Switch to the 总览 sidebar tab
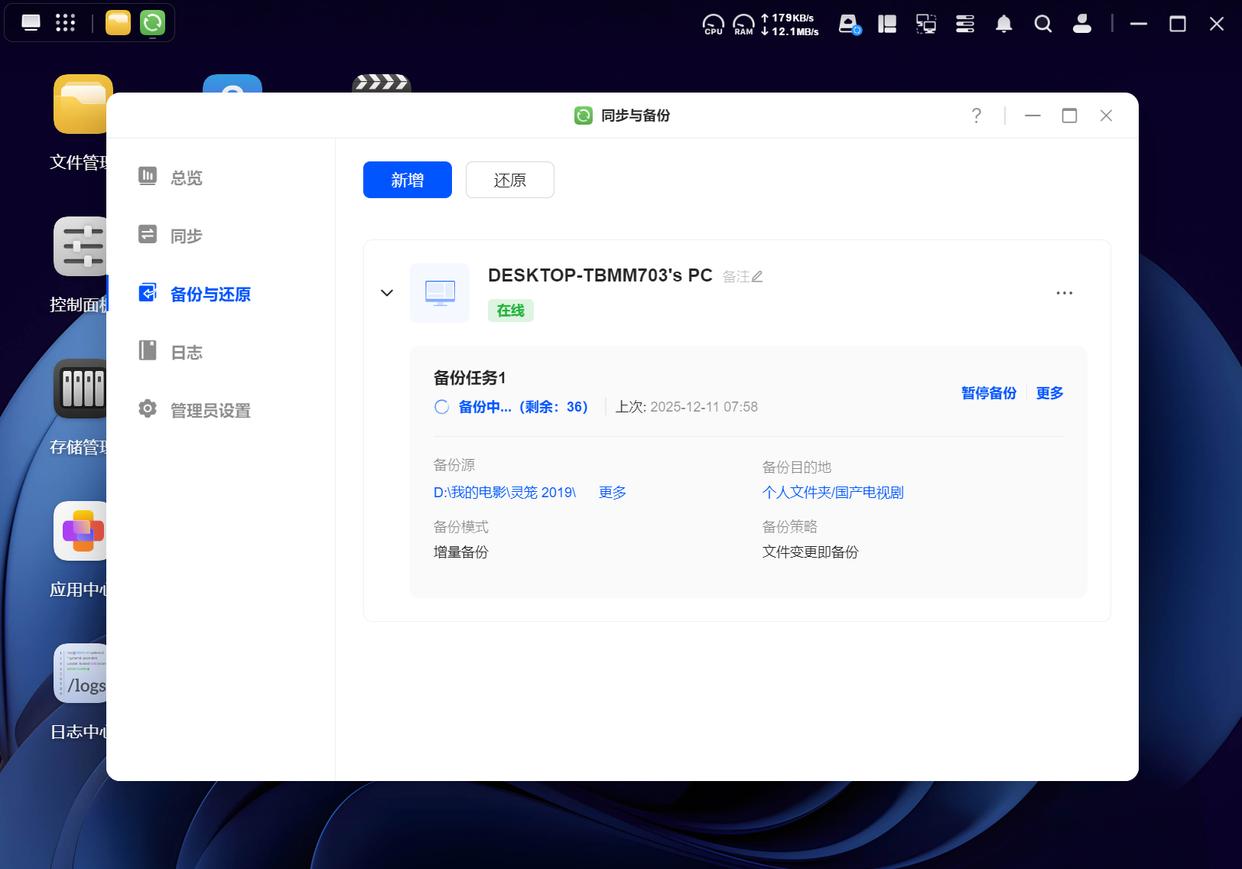Screen dimensions: 1242x869 pyautogui.click(x=186, y=178)
